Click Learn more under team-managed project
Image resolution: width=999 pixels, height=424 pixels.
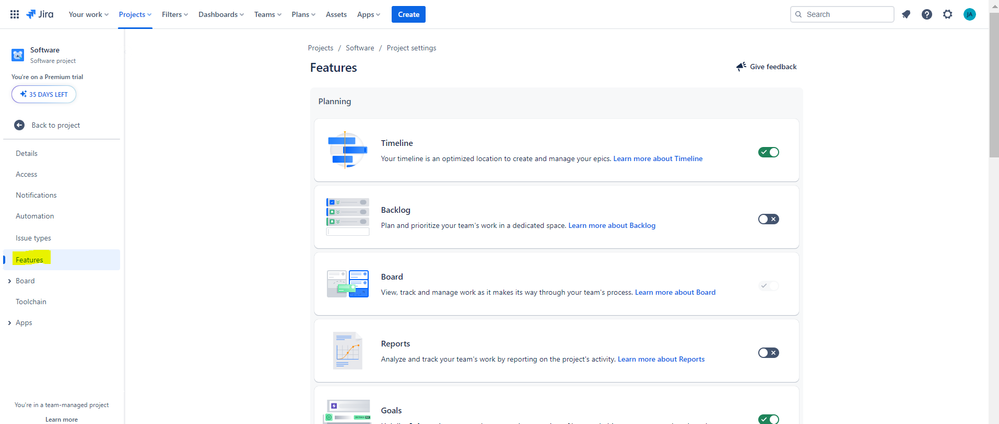[62, 420]
